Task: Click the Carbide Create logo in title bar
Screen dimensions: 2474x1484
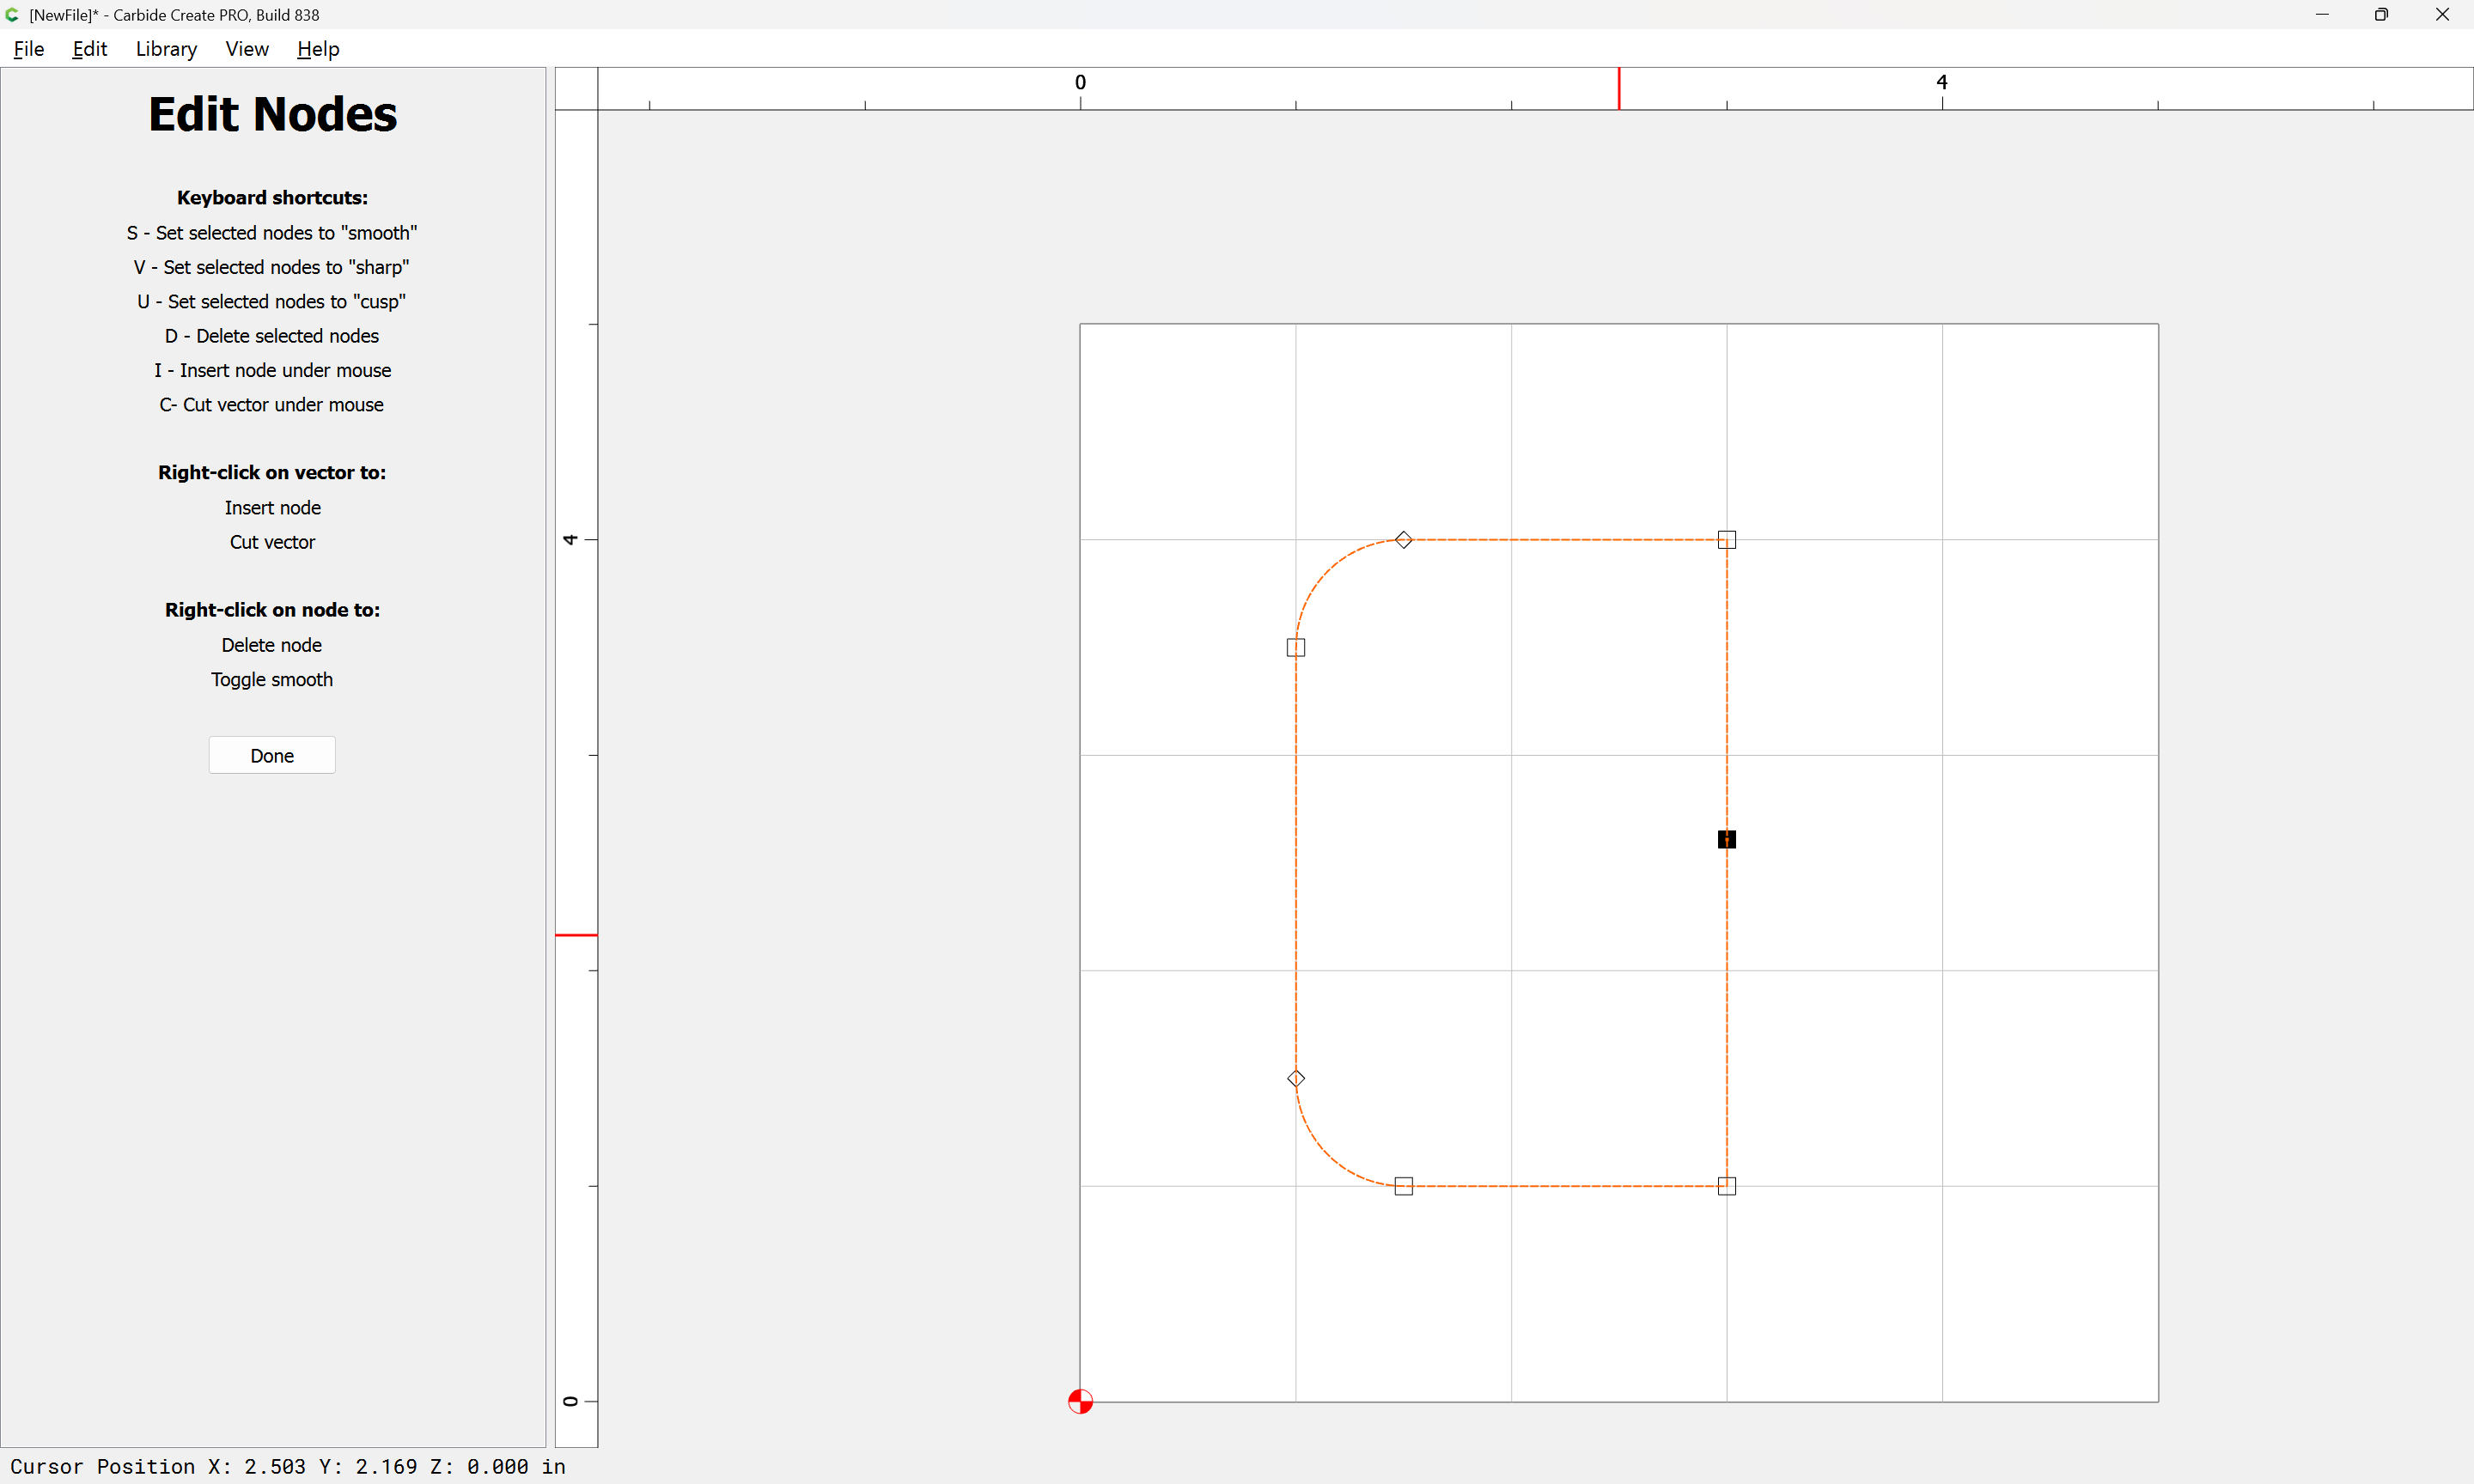Action: [13, 15]
